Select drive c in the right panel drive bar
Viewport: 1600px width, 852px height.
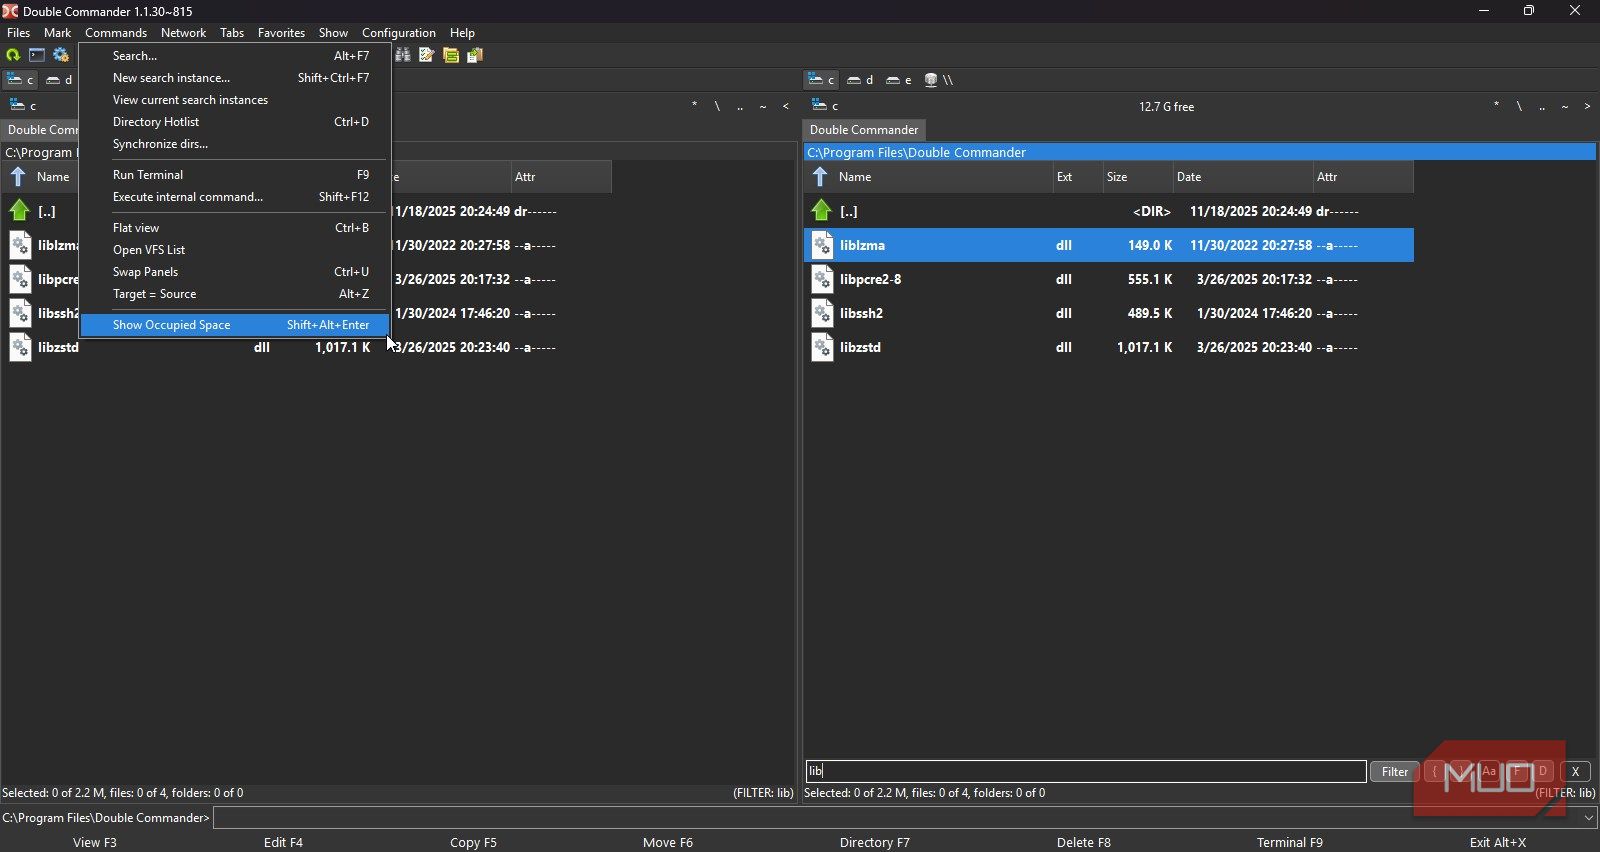(822, 80)
